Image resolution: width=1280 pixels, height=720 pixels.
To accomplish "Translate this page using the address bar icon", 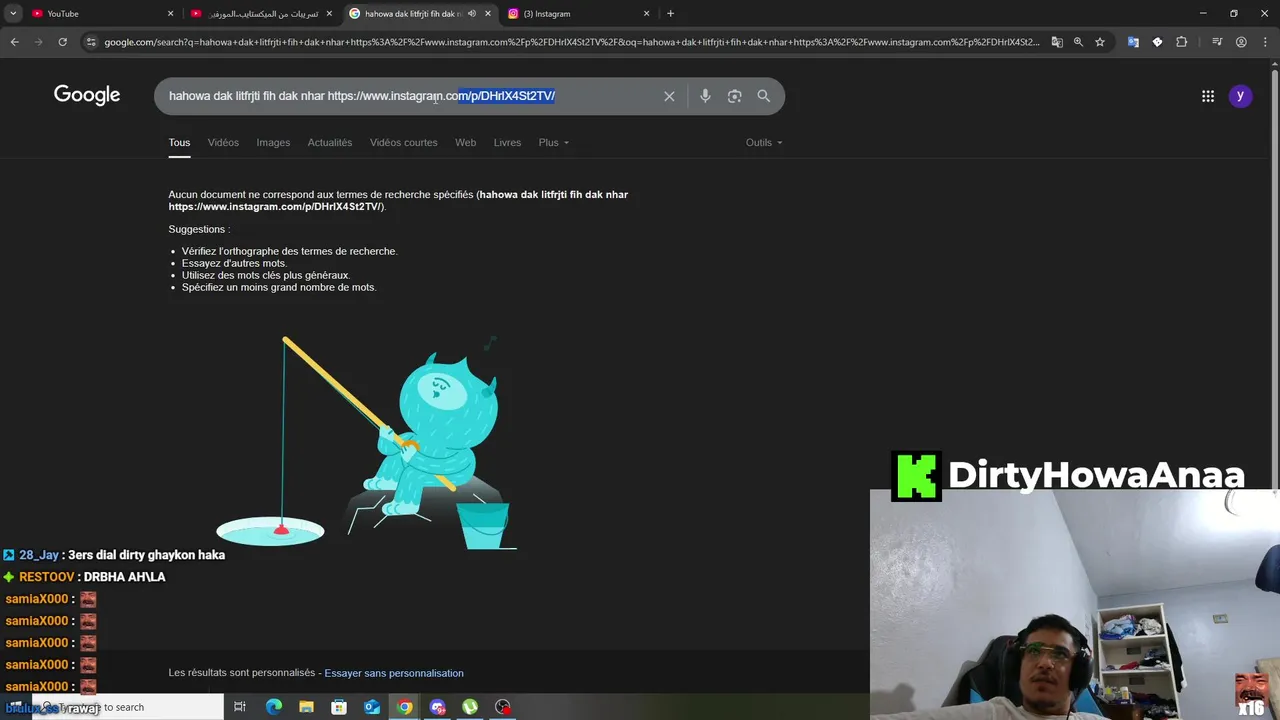I will (1057, 42).
